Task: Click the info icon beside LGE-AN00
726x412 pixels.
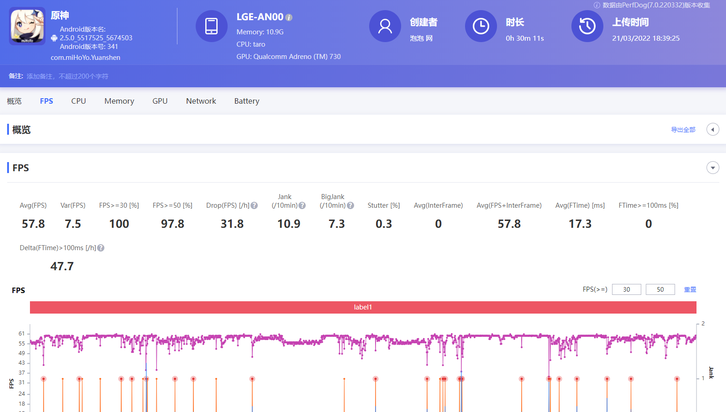Action: (x=289, y=18)
